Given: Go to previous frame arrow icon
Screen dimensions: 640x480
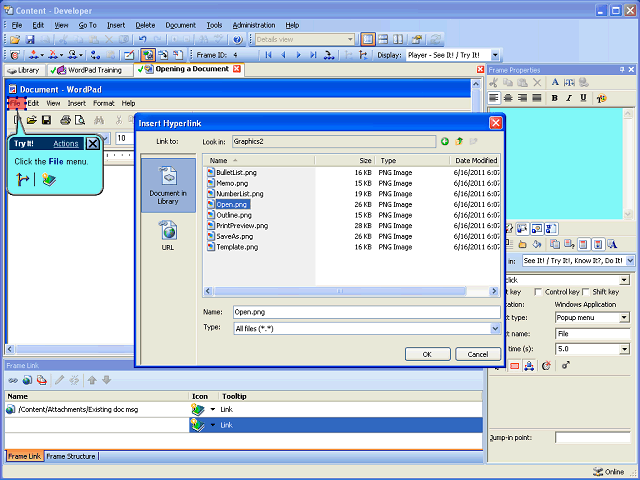Looking at the screenshot, I should (x=283, y=55).
